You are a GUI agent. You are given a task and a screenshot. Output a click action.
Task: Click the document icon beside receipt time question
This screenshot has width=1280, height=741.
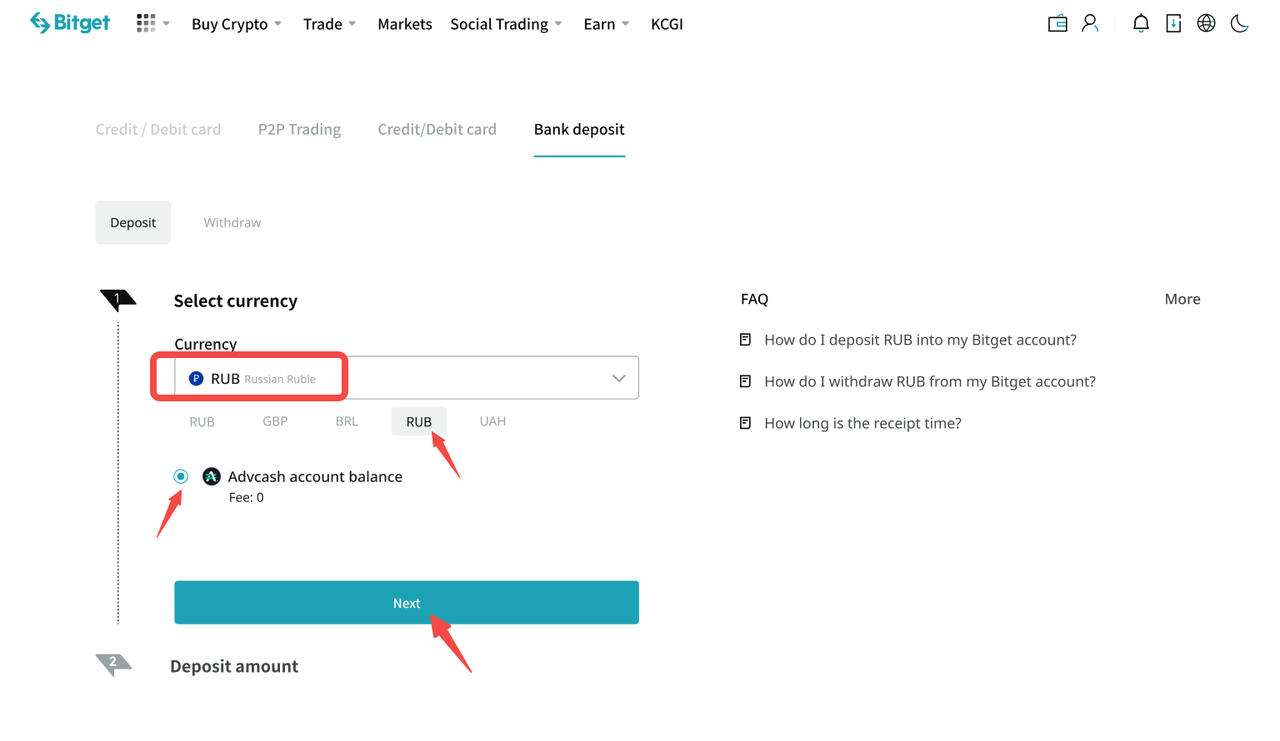[745, 423]
